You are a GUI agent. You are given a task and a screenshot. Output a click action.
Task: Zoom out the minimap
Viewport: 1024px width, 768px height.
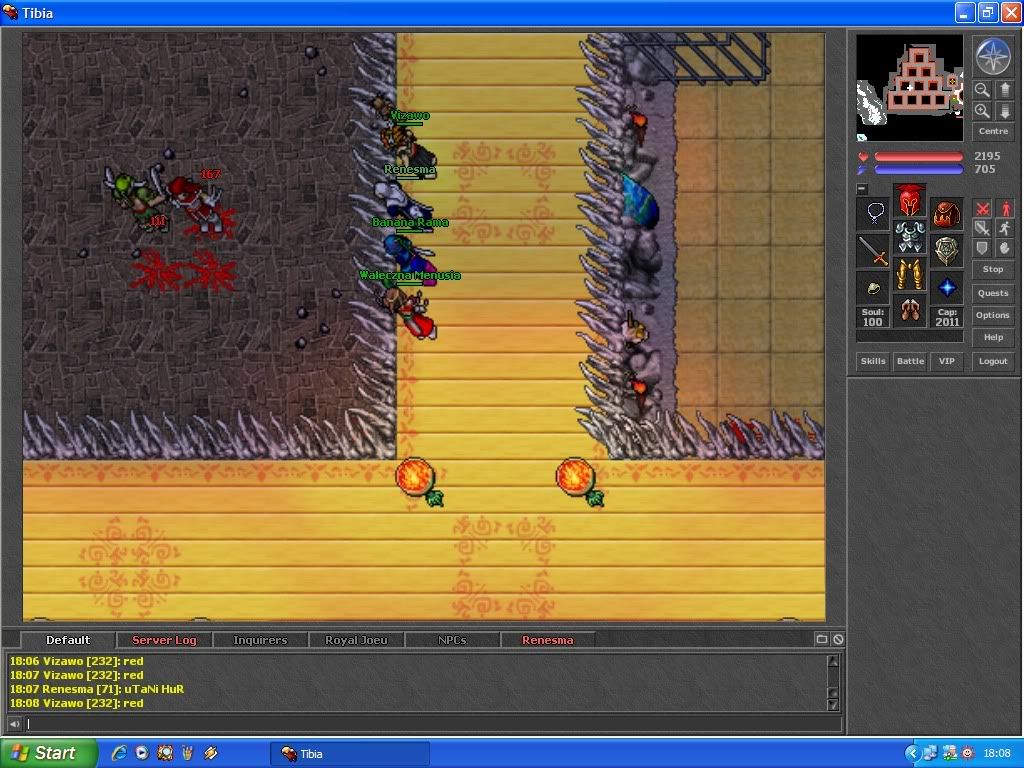point(982,90)
